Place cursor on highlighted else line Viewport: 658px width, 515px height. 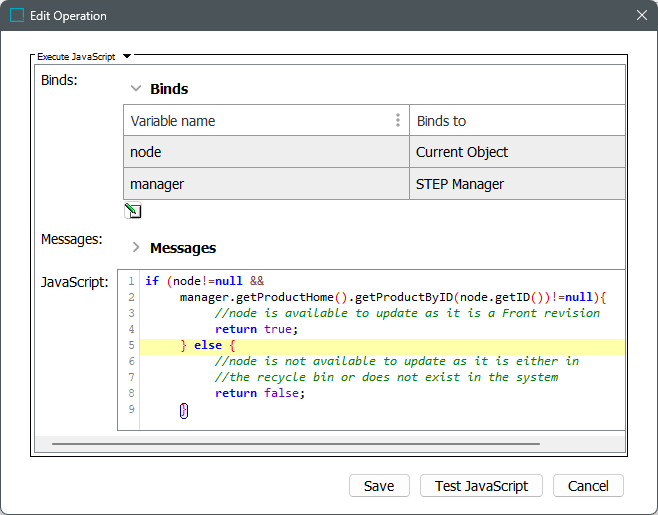(x=208, y=345)
